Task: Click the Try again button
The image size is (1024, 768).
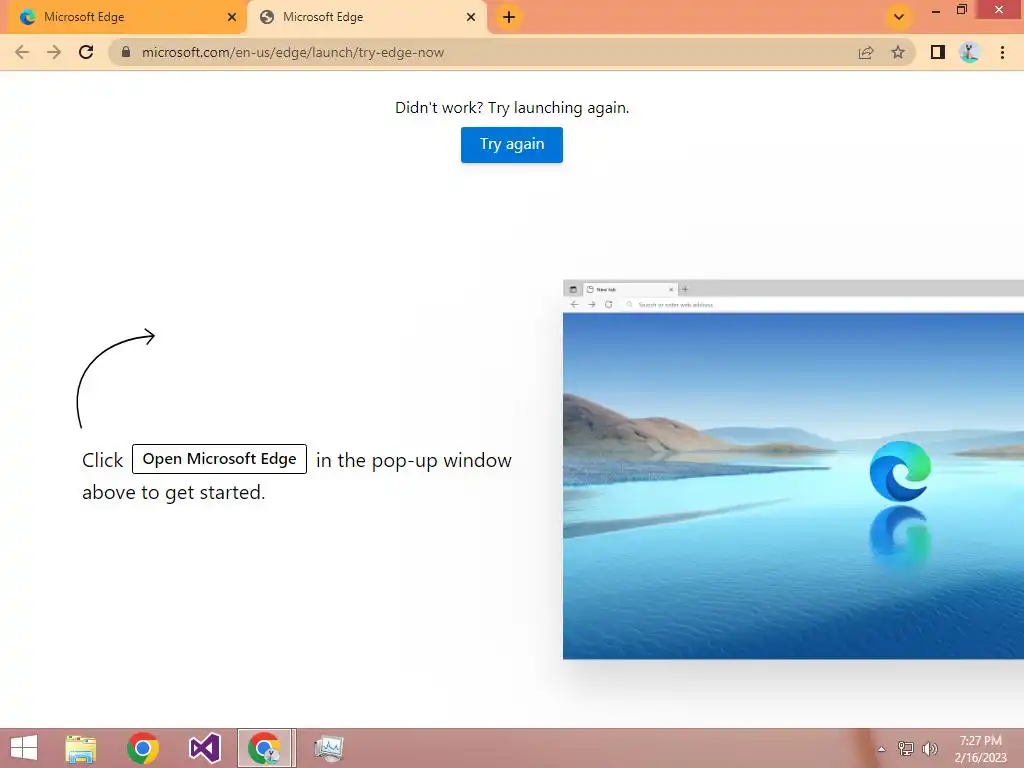Action: click(x=511, y=144)
